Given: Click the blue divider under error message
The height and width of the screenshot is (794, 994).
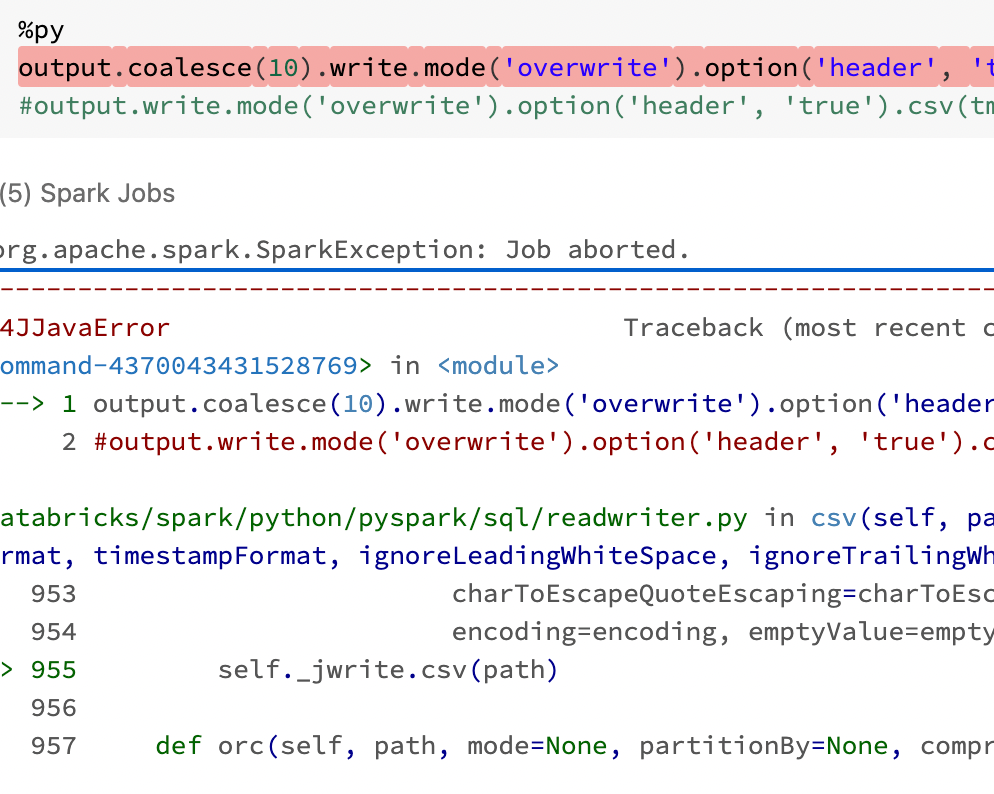Looking at the screenshot, I should click(497, 270).
